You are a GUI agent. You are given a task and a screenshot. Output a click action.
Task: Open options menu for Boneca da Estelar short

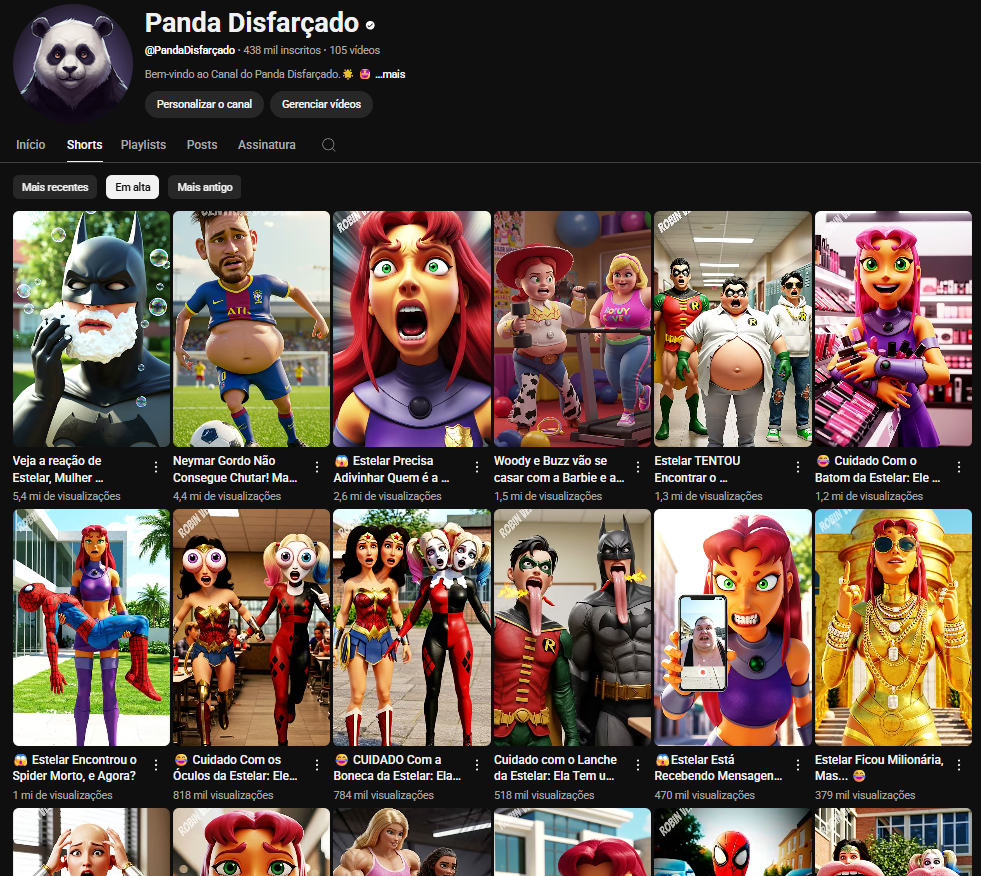coord(477,765)
